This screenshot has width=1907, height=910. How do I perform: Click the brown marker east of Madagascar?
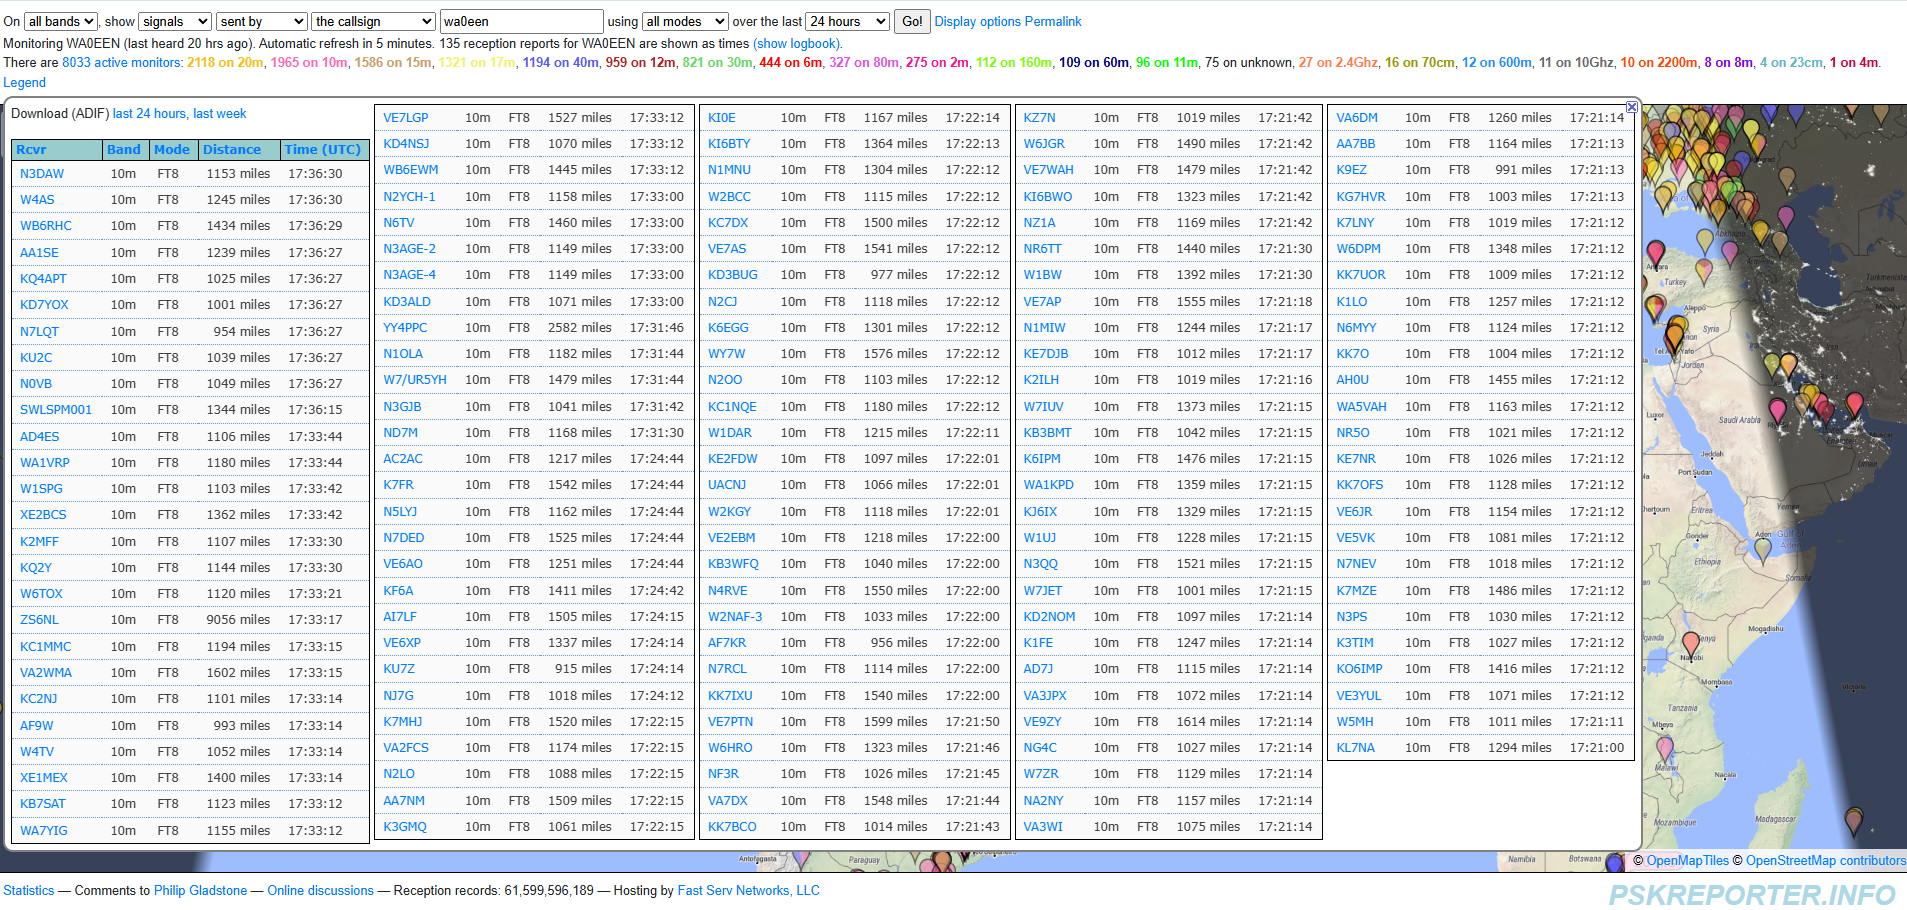click(x=1853, y=820)
